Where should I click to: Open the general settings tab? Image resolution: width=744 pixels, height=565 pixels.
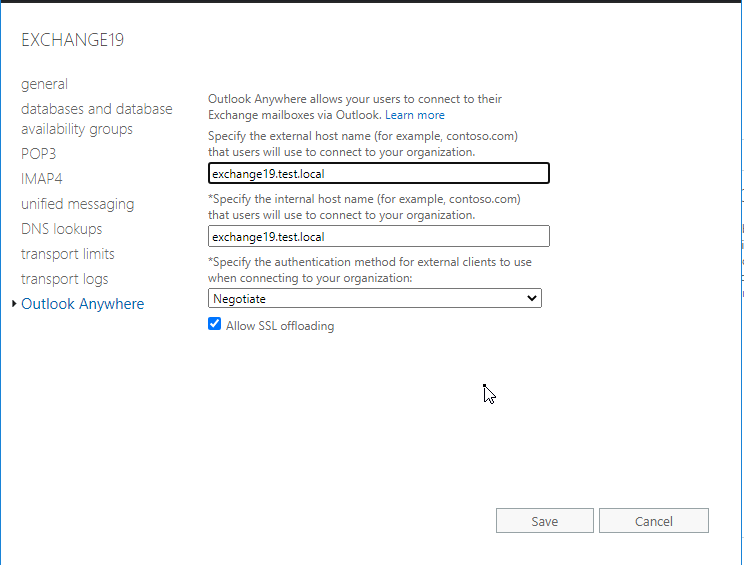pyautogui.click(x=44, y=84)
